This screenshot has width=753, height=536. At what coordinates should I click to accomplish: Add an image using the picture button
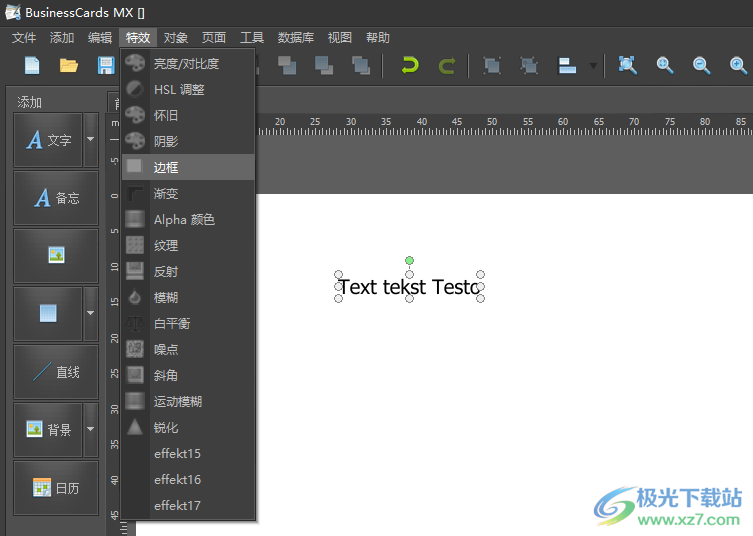[x=56, y=256]
